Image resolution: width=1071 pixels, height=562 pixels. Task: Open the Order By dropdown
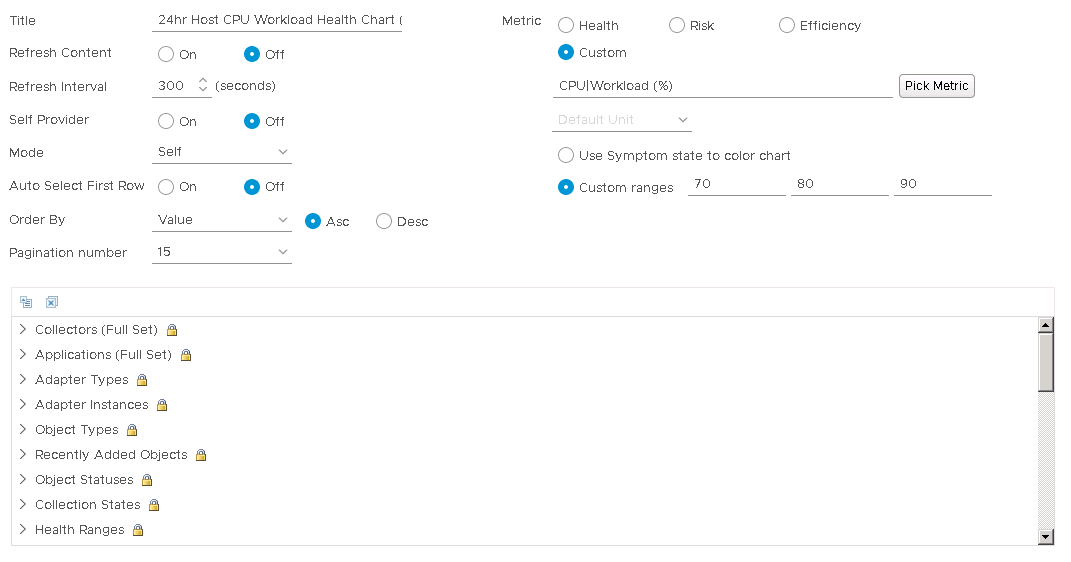(x=222, y=220)
